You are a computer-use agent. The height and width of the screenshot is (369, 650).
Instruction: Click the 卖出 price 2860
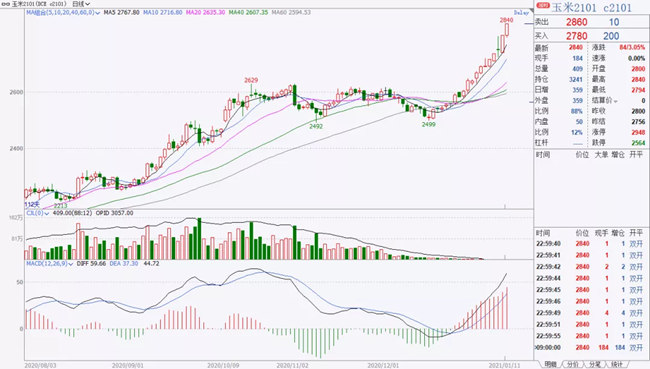pyautogui.click(x=577, y=22)
